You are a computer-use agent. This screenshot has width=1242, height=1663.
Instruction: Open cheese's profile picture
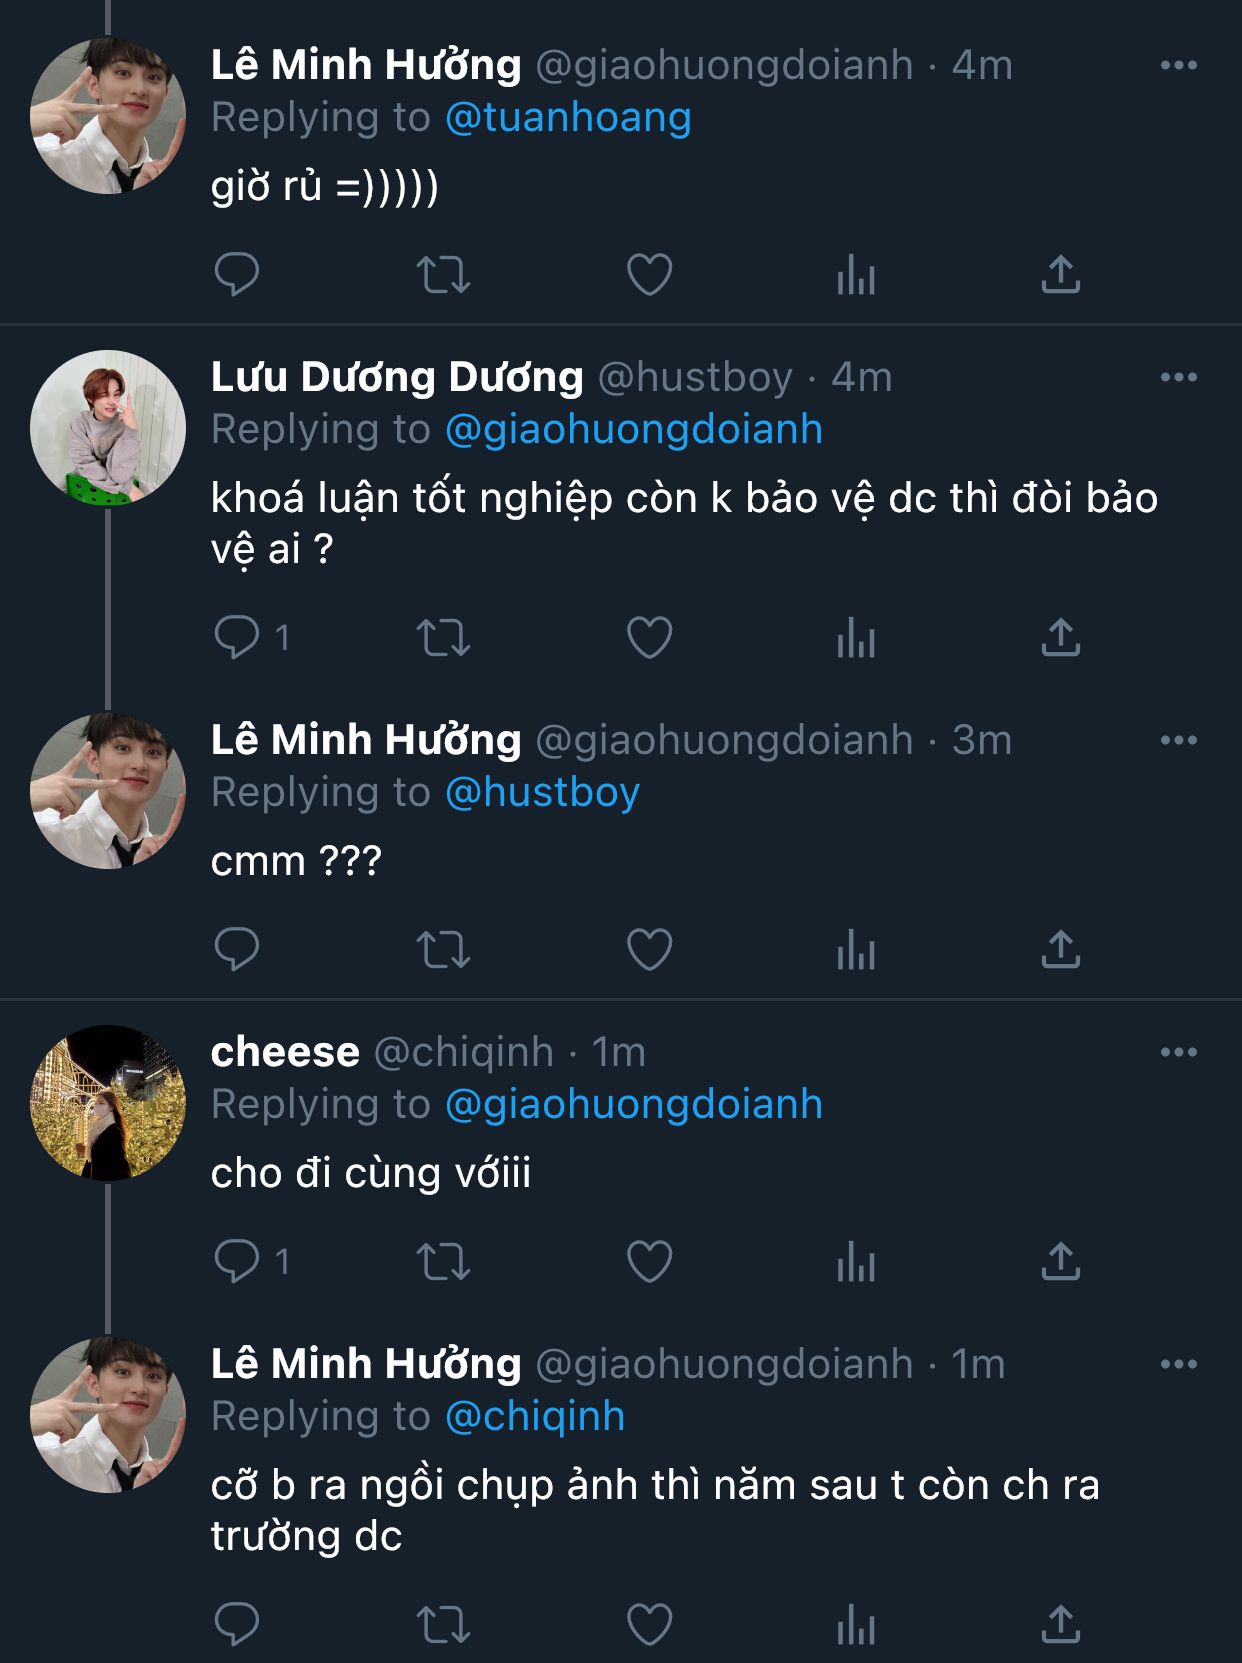coord(108,1103)
